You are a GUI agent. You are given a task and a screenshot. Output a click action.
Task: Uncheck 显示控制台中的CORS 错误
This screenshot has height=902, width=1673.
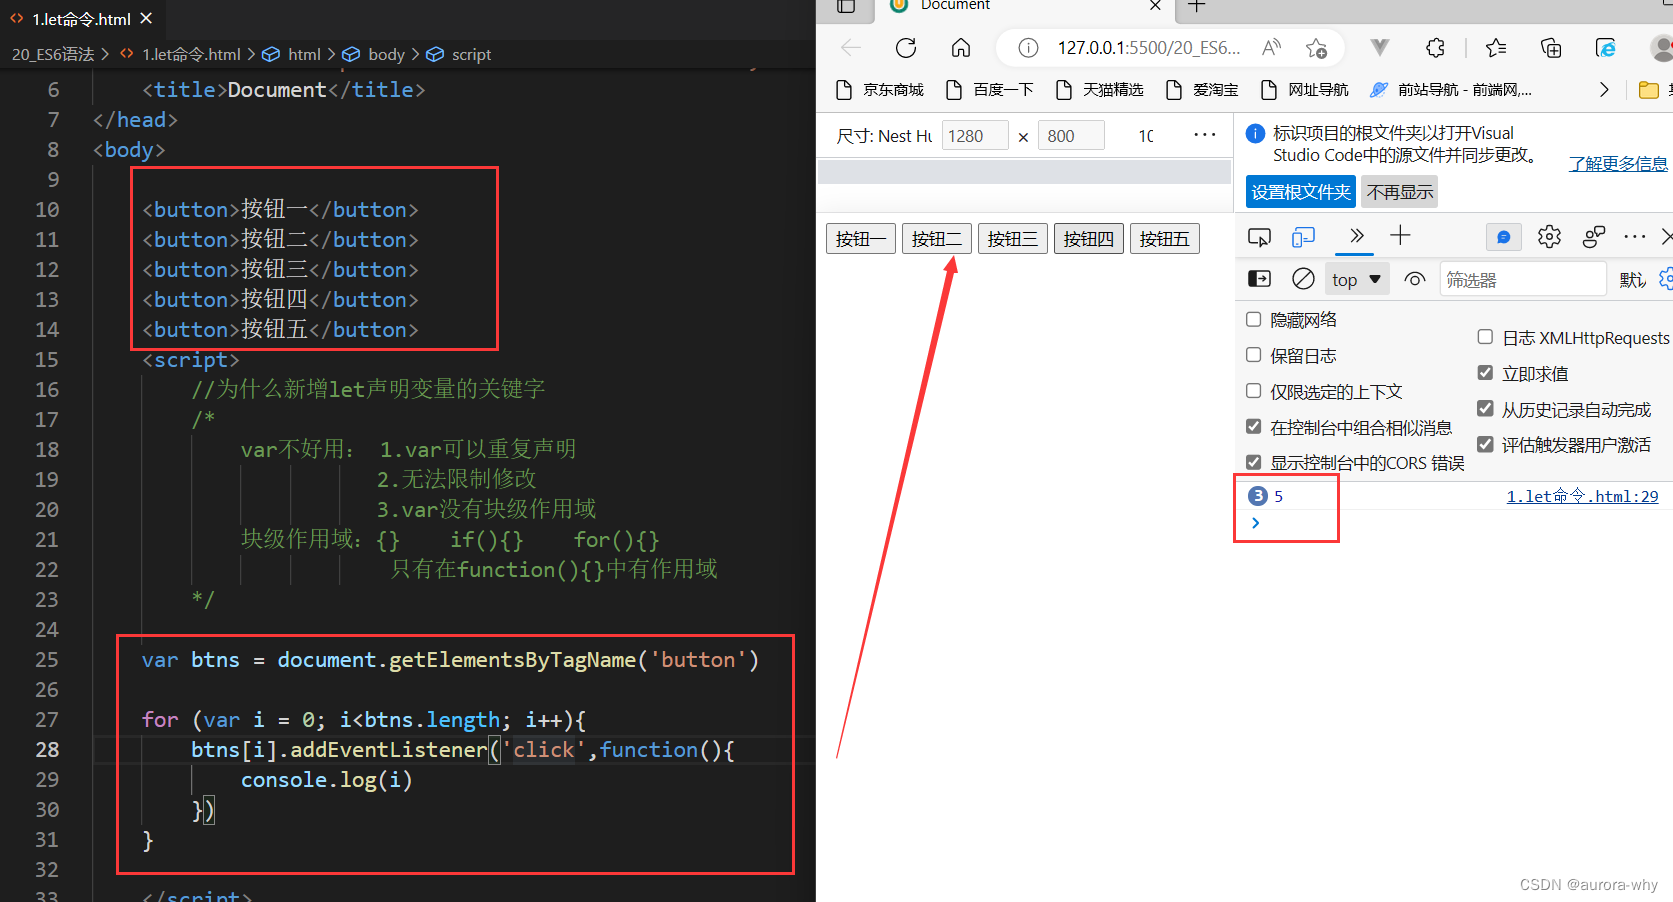pyautogui.click(x=1254, y=462)
